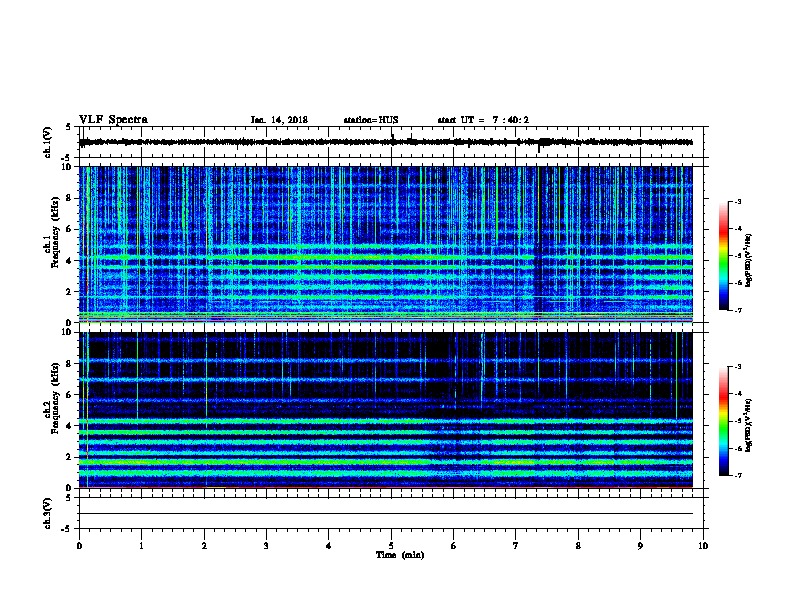Click the ch.2 spectrogram panel
Viewport: 792px width, 612px height.
coord(385,410)
